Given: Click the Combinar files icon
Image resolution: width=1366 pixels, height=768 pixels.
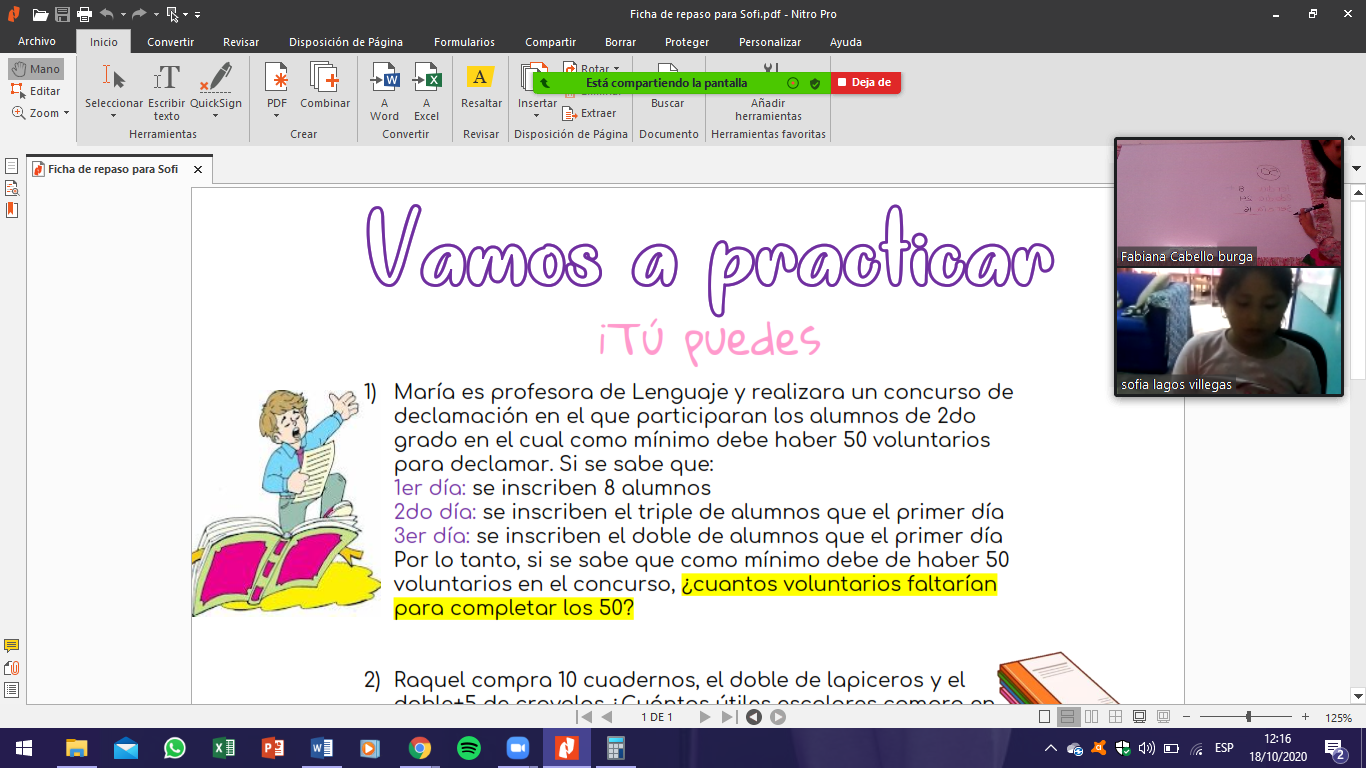Looking at the screenshot, I should pos(325,79).
